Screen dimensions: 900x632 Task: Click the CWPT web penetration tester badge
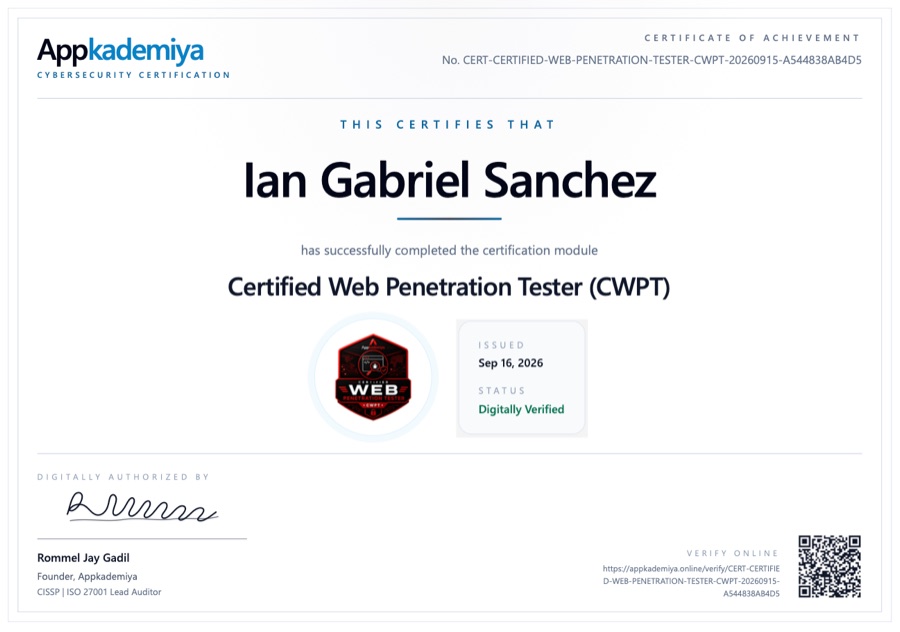(373, 377)
